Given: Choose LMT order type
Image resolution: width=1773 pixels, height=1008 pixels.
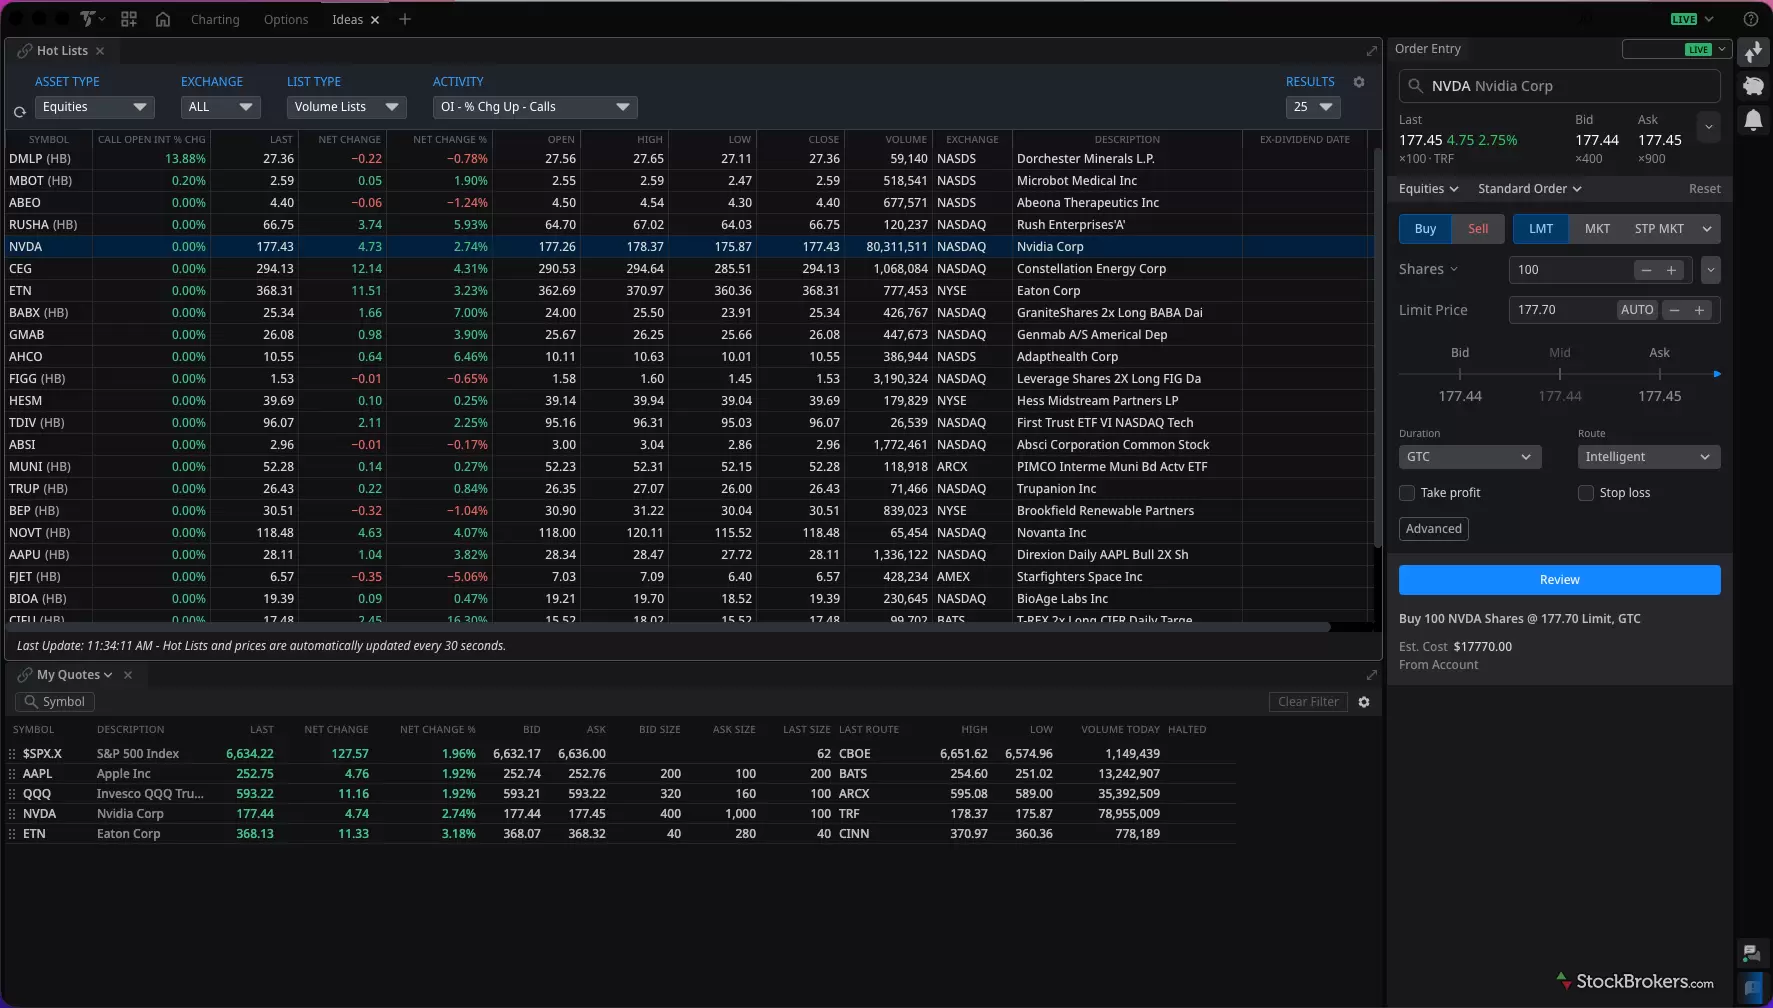Looking at the screenshot, I should (x=1541, y=229).
